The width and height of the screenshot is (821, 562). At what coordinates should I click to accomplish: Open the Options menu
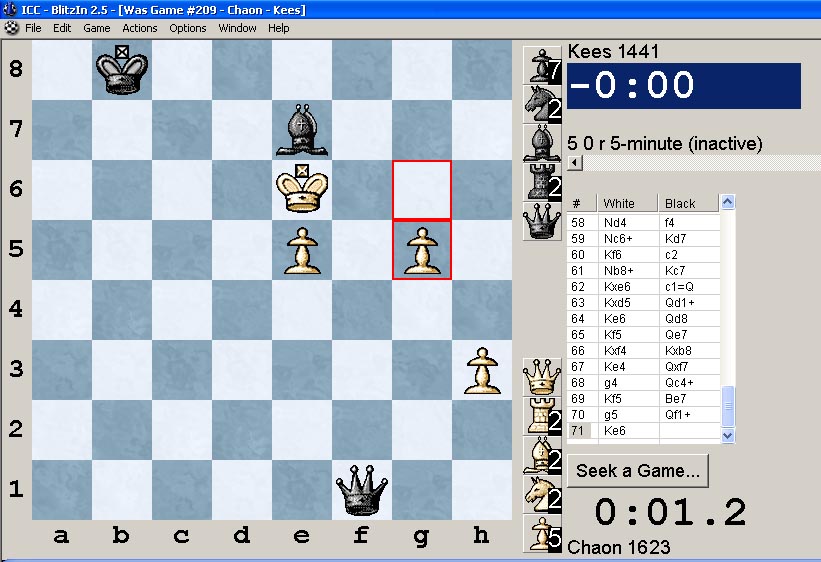(187, 28)
